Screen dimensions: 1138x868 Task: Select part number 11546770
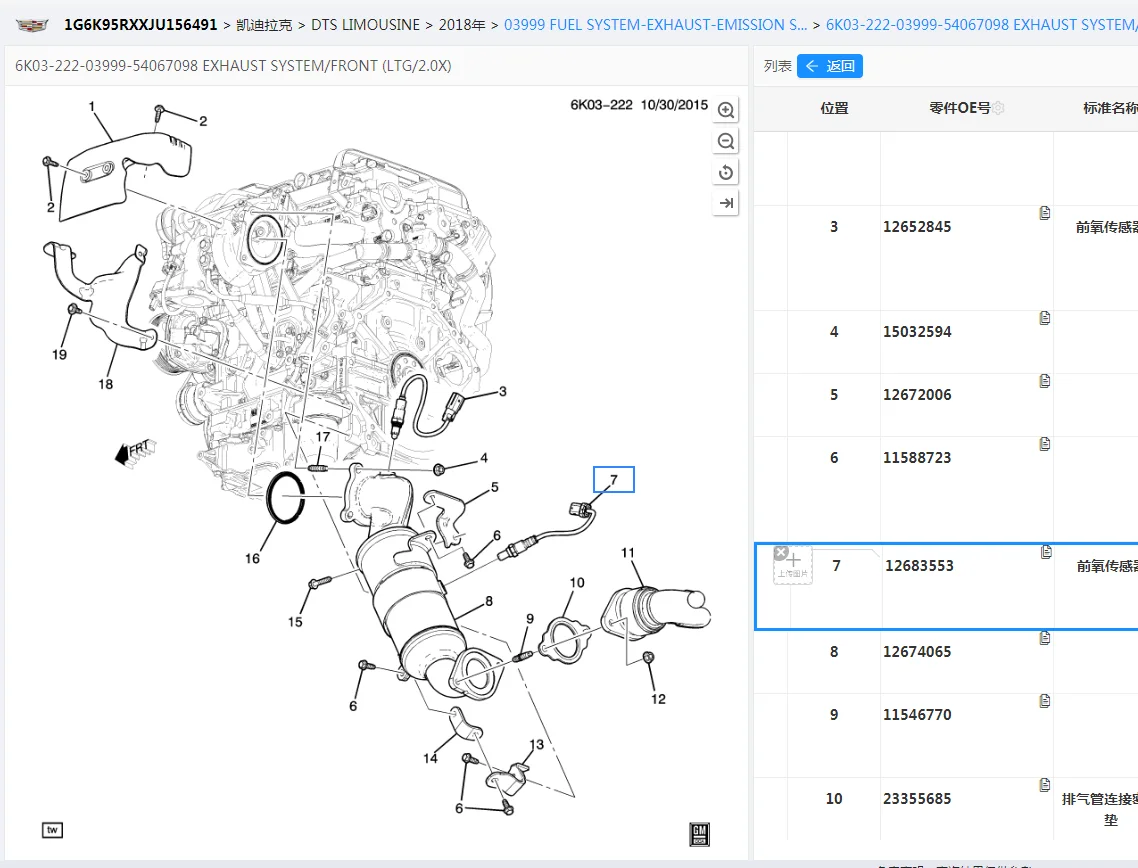coord(917,715)
